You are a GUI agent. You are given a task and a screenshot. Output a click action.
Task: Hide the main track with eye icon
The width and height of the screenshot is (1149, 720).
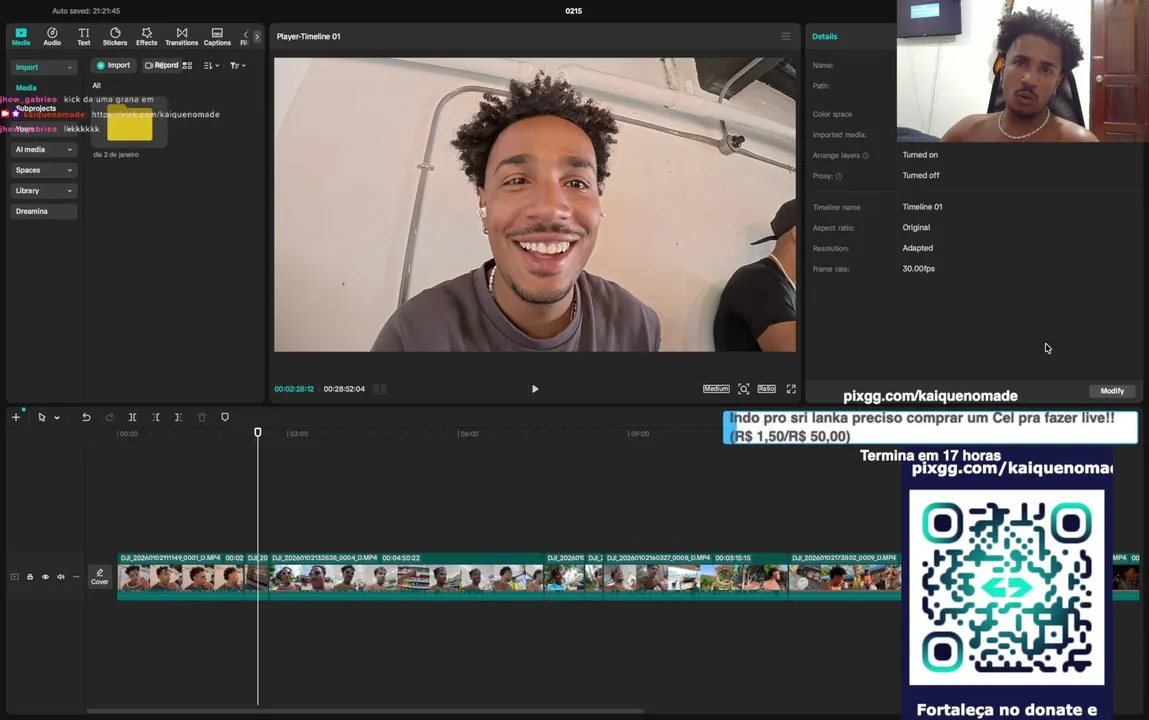coord(45,577)
